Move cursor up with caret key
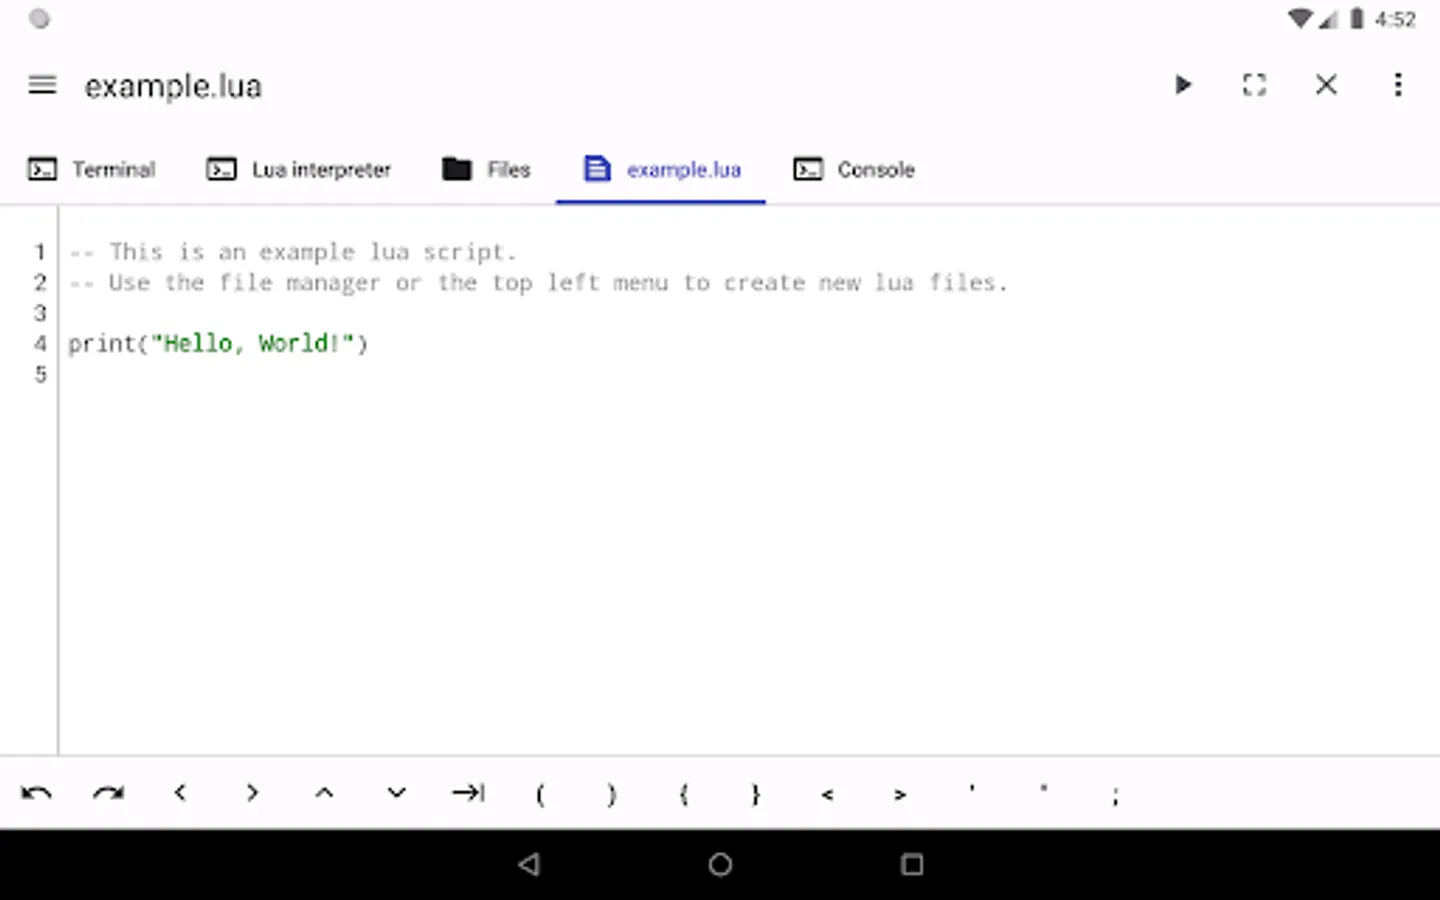Image resolution: width=1440 pixels, height=900 pixels. [x=324, y=793]
